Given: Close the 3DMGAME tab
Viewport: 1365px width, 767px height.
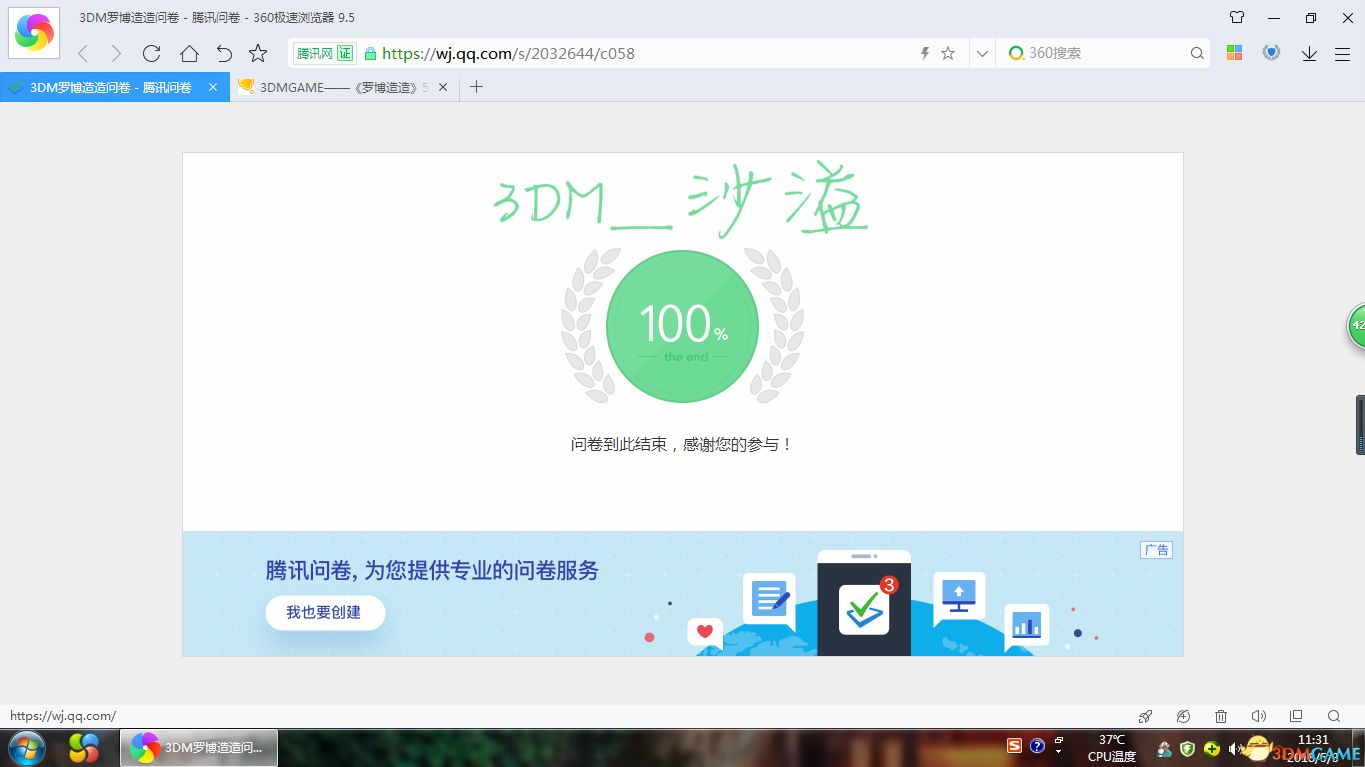Looking at the screenshot, I should coord(443,87).
